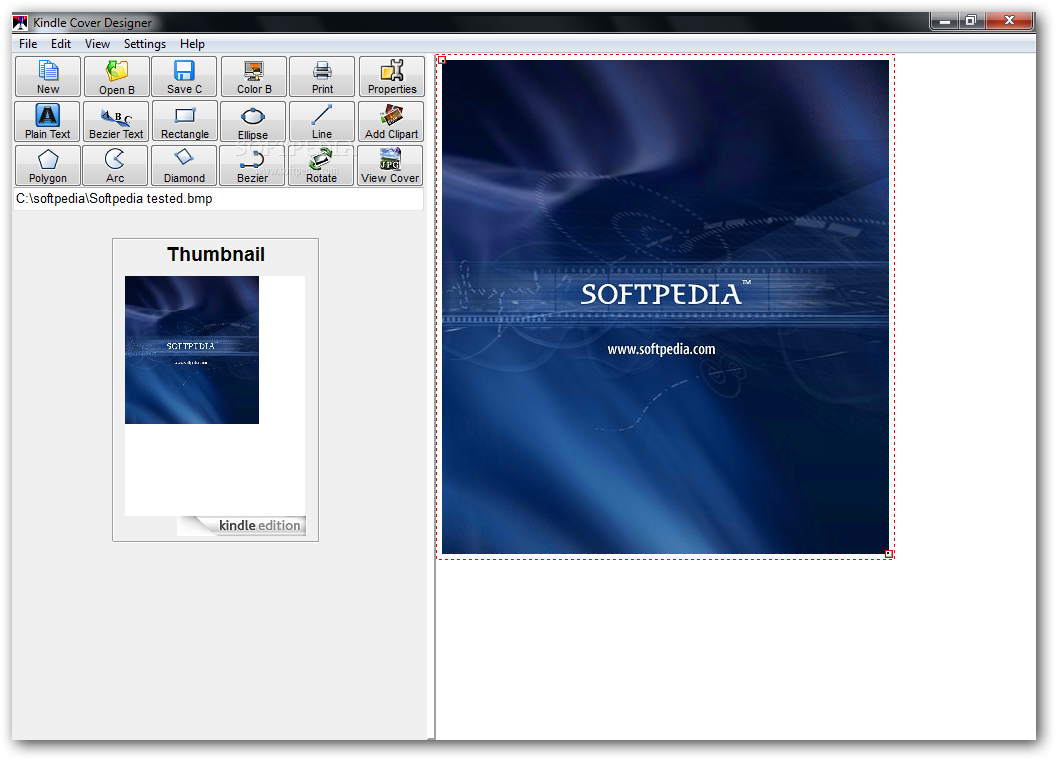Viewport: 1056px width, 760px height.
Task: Open a background with Open B
Action: pyautogui.click(x=117, y=76)
